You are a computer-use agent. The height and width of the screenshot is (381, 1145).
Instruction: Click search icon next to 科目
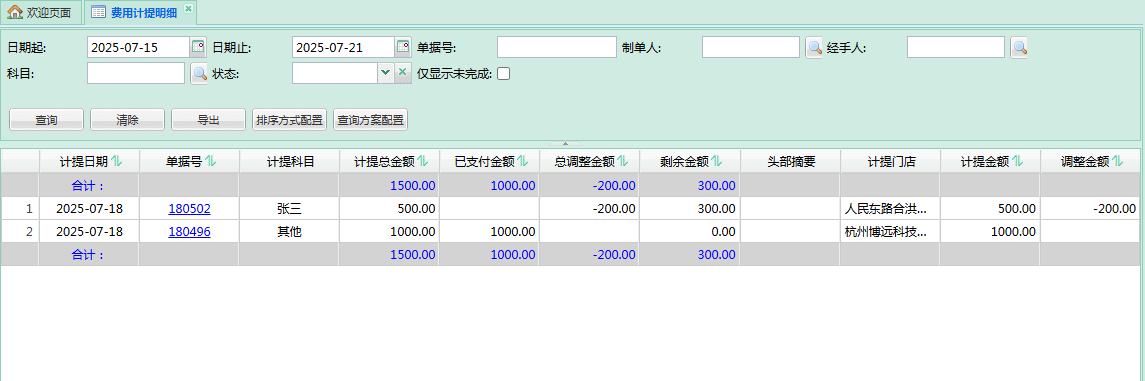point(199,74)
